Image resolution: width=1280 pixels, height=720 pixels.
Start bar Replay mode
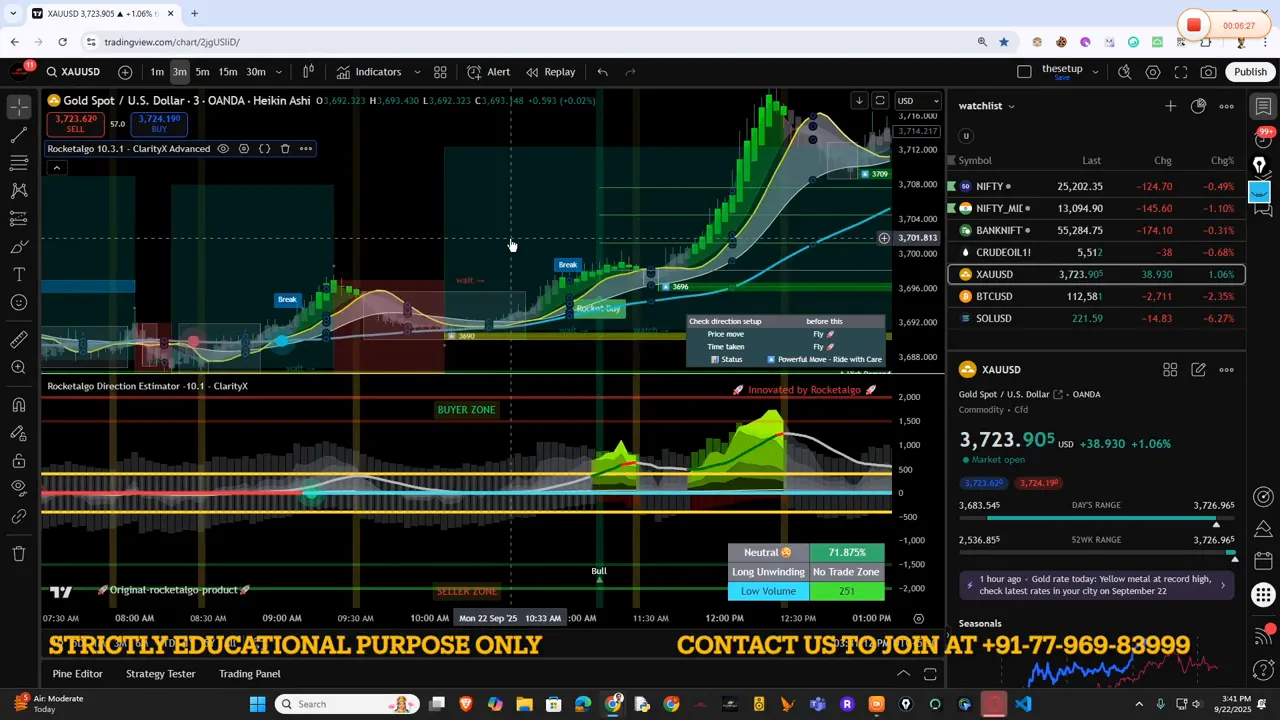coord(550,72)
